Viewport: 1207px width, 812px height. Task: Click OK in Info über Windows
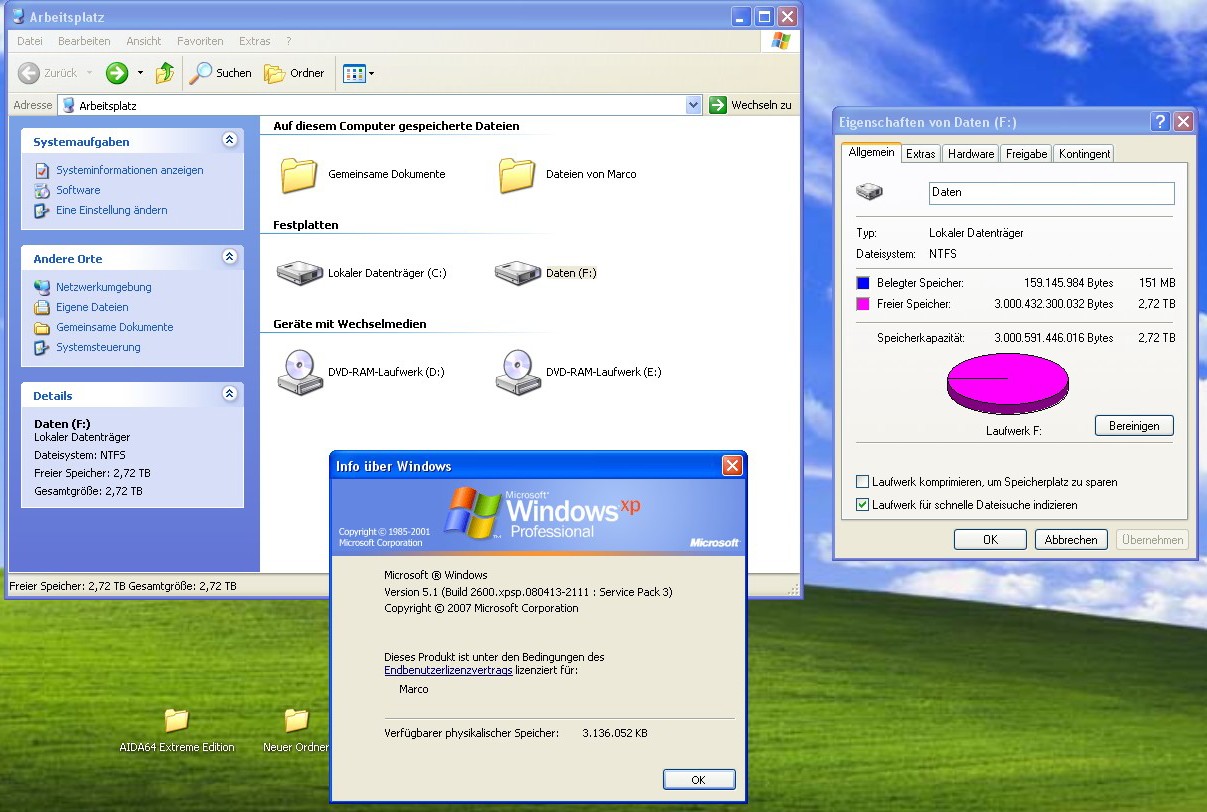click(x=698, y=780)
